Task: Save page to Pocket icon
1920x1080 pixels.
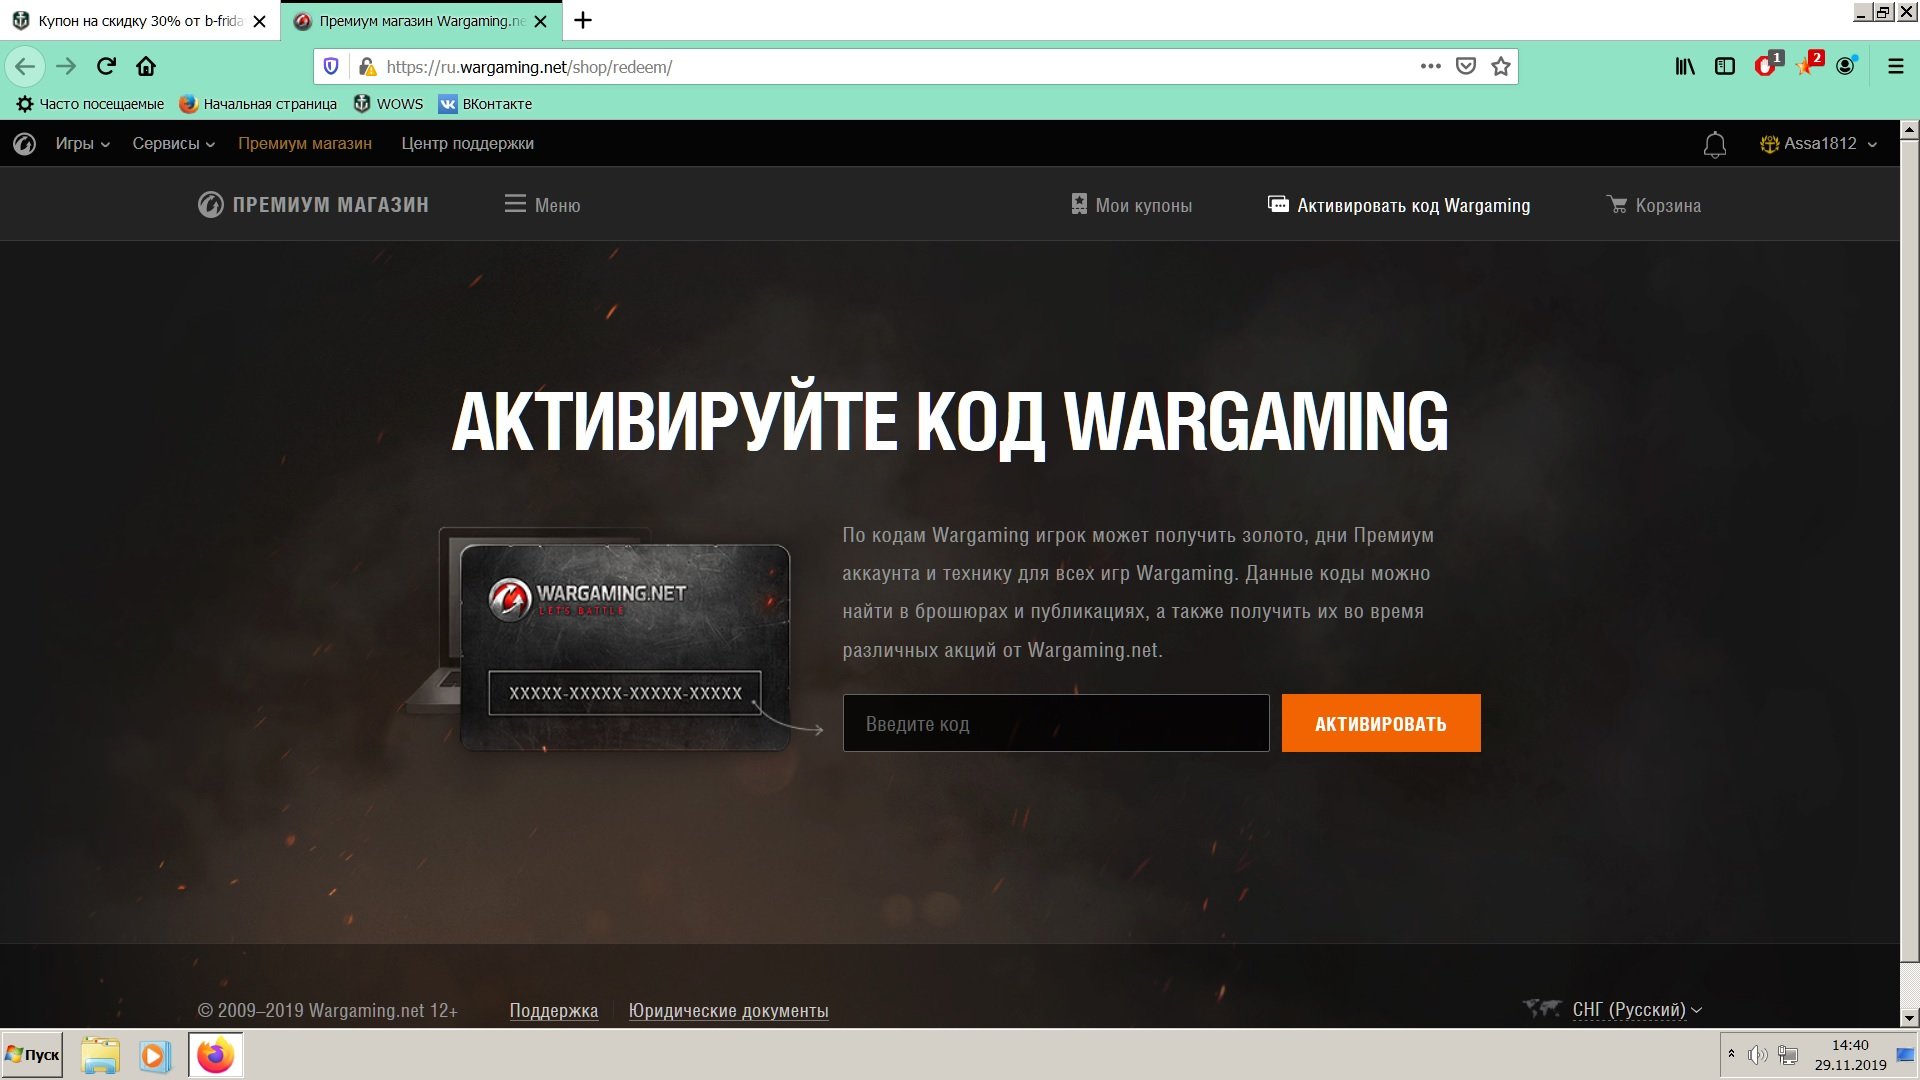Action: click(x=1466, y=67)
